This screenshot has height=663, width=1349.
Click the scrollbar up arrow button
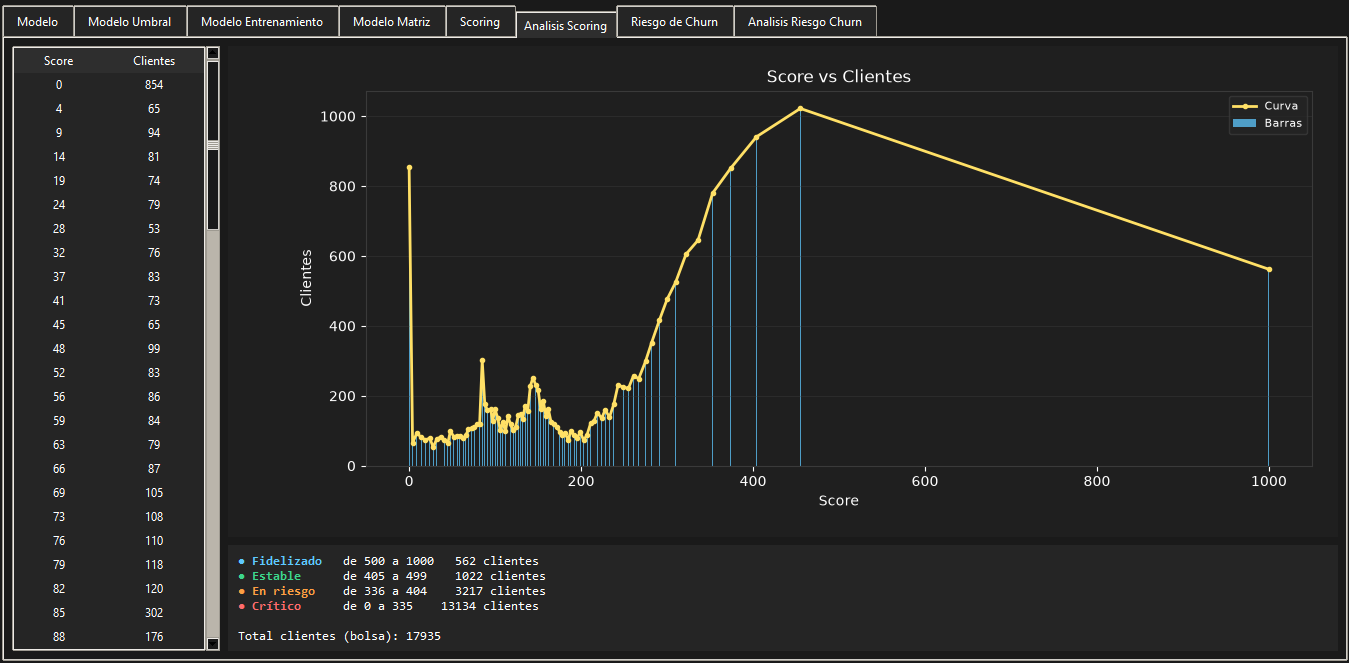[x=213, y=53]
